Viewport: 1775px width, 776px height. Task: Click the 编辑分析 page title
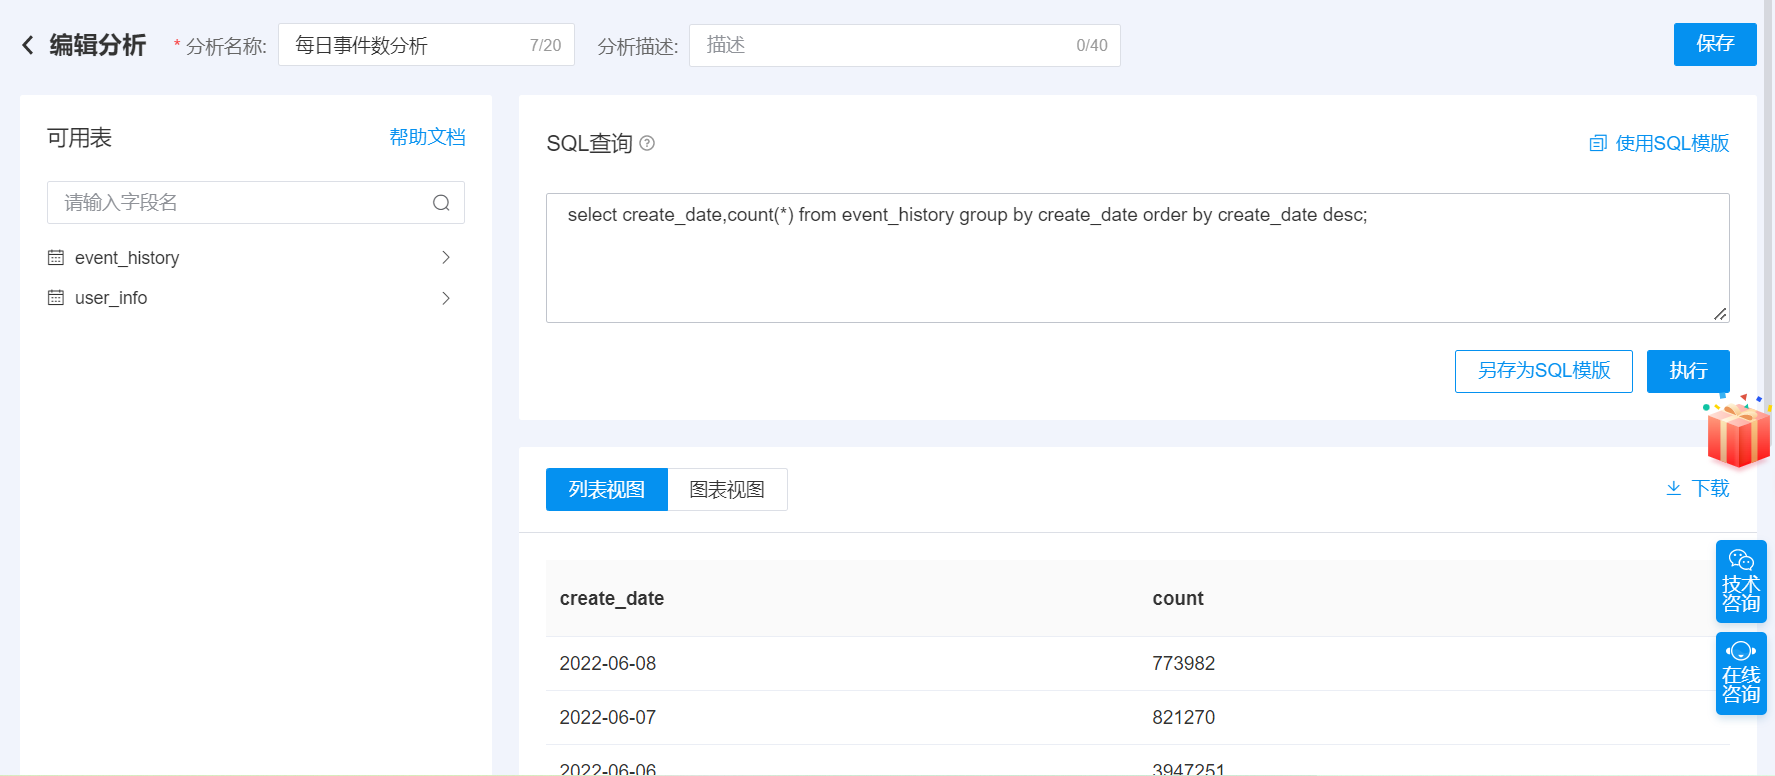point(98,45)
